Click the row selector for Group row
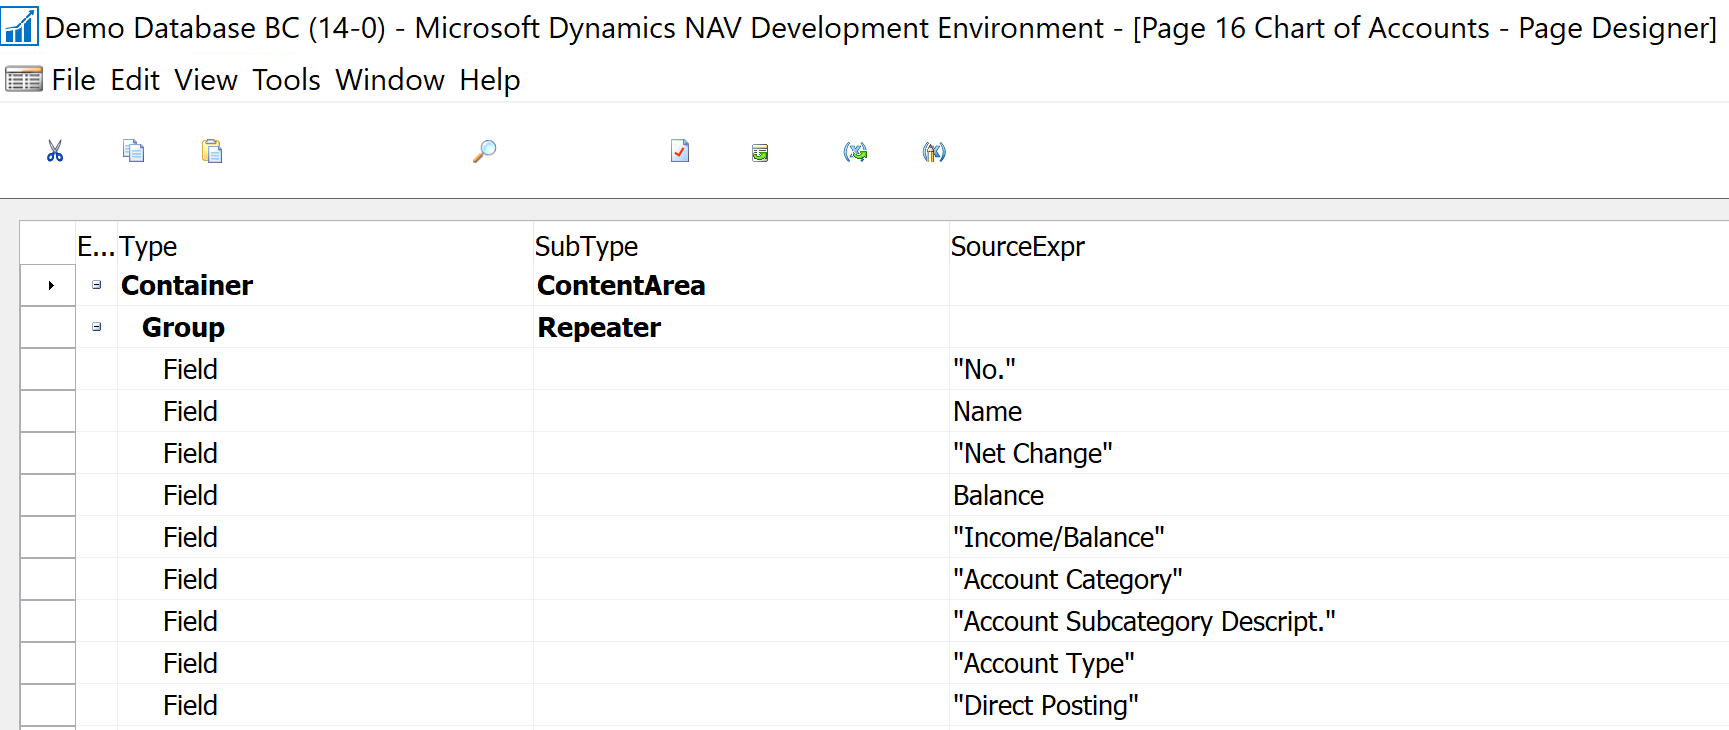Screen dimensions: 1729x730 pos(48,327)
